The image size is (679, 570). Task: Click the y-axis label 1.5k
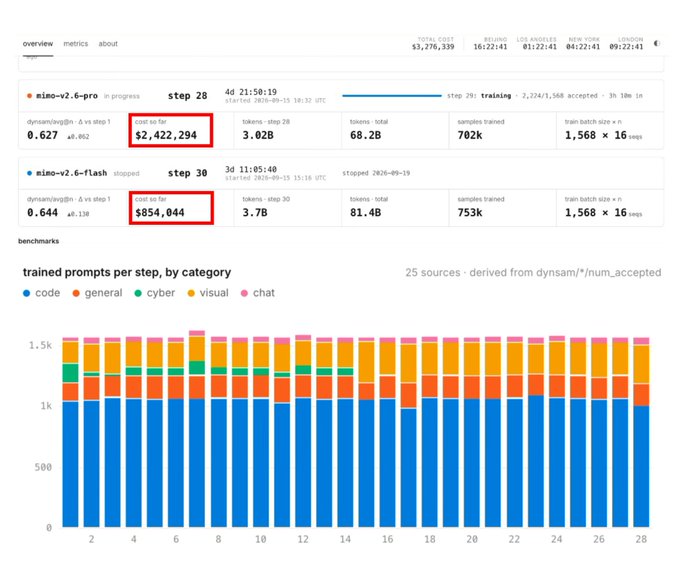pyautogui.click(x=40, y=346)
